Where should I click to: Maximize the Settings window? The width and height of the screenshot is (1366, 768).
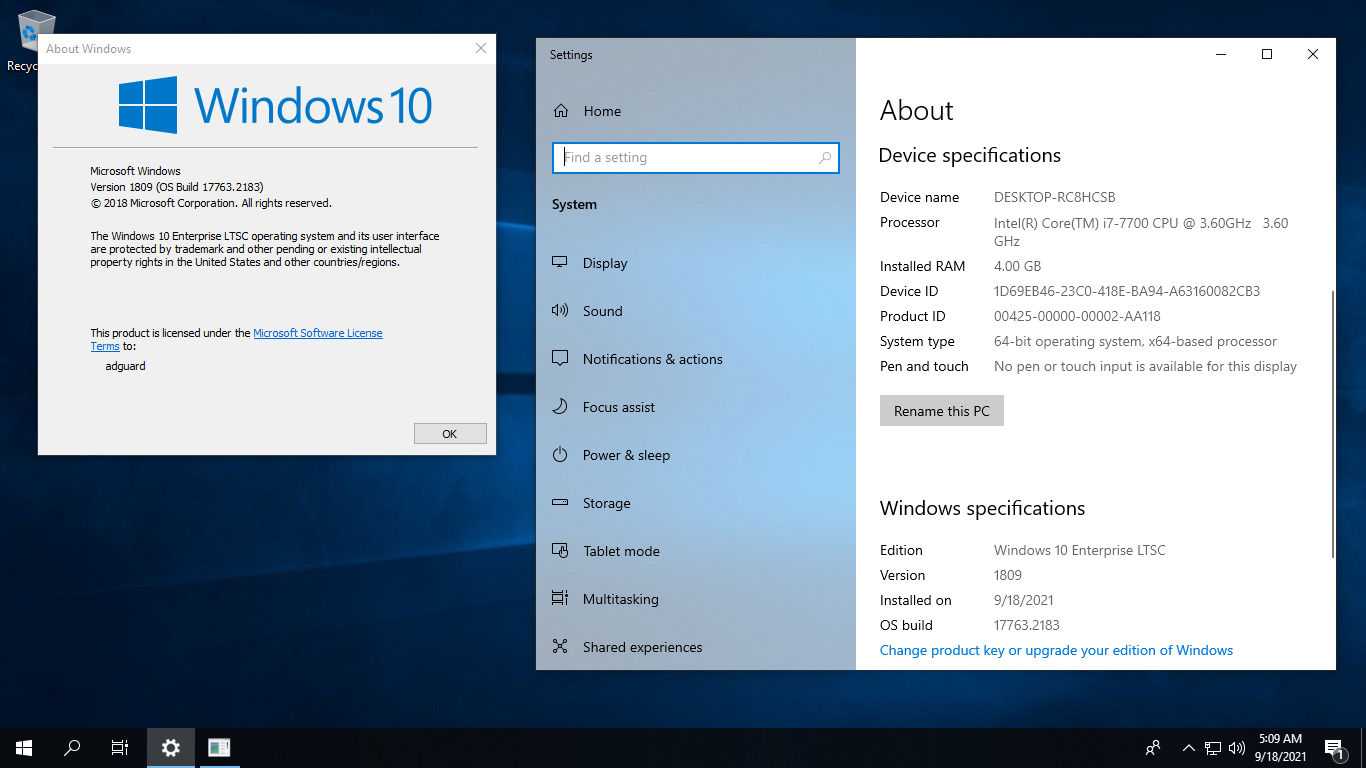pyautogui.click(x=1267, y=55)
